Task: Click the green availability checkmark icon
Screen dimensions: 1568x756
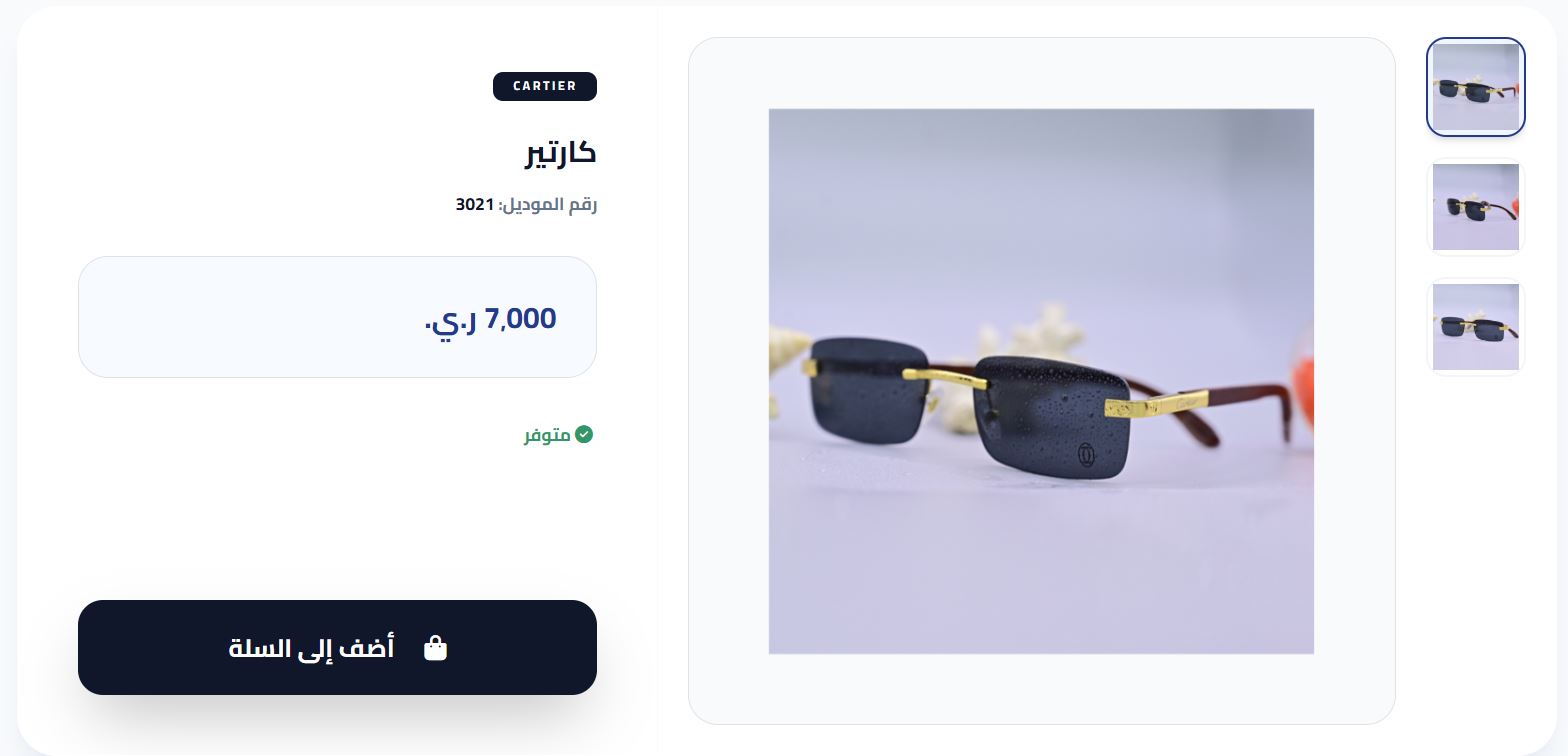Action: 585,434
